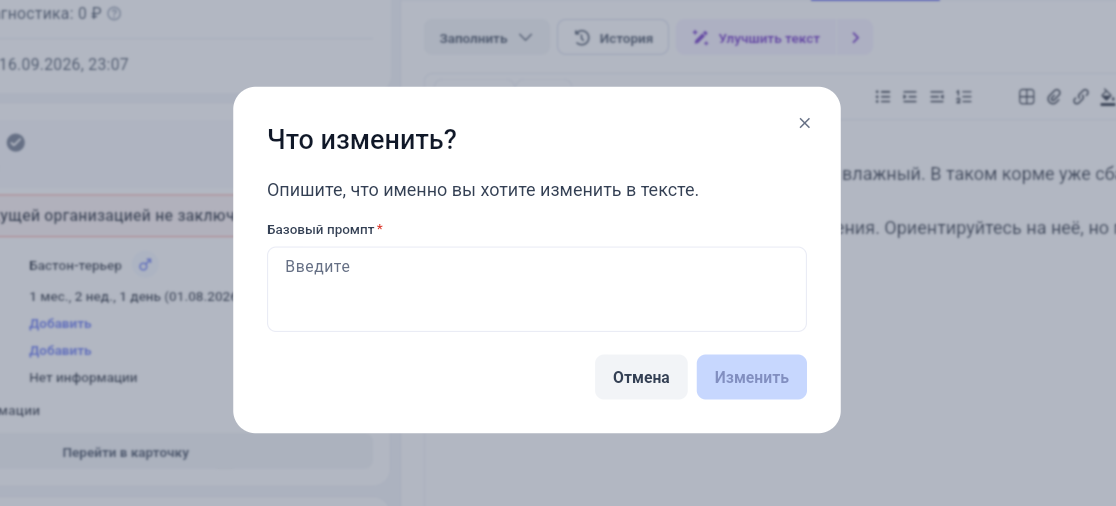The width and height of the screenshot is (1116, 506).
Task: Click the date '16.09.2026, 23:07'
Action: (64, 65)
